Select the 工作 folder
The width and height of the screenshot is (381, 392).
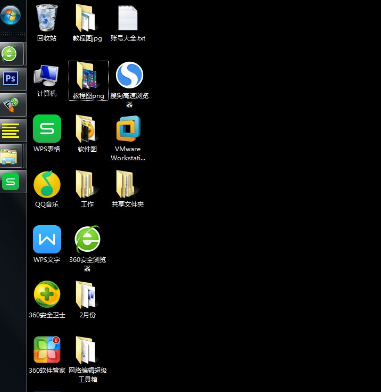87,189
